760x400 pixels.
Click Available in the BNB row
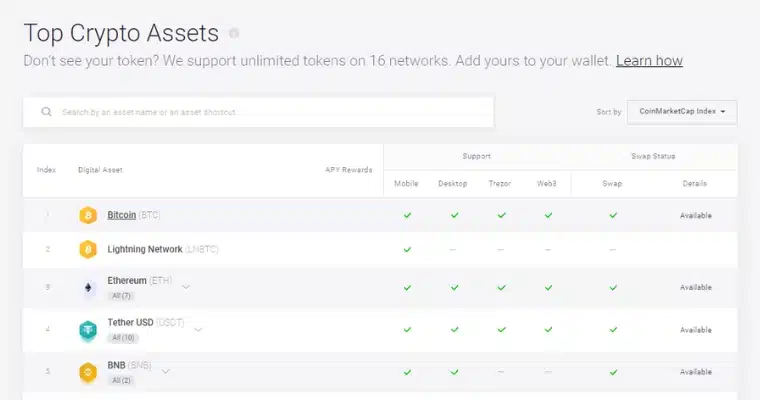pyautogui.click(x=696, y=372)
